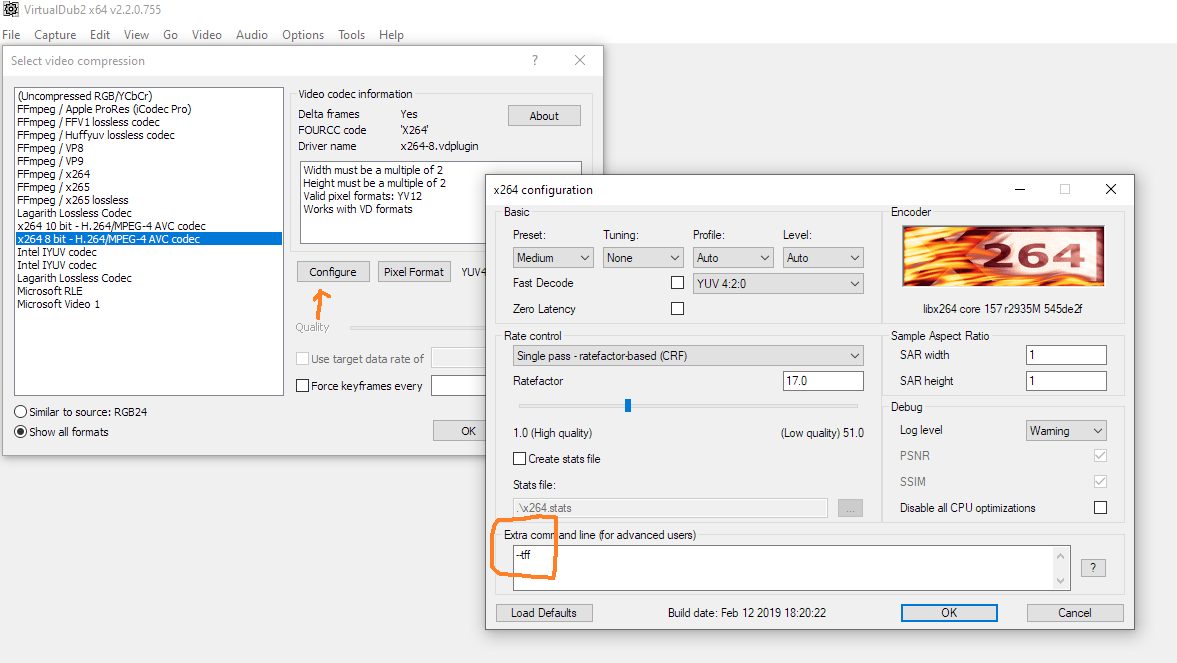Select (Uncompressed RGB/YCbCr) in codec list
Image resolution: width=1177 pixels, height=663 pixels.
click(85, 96)
